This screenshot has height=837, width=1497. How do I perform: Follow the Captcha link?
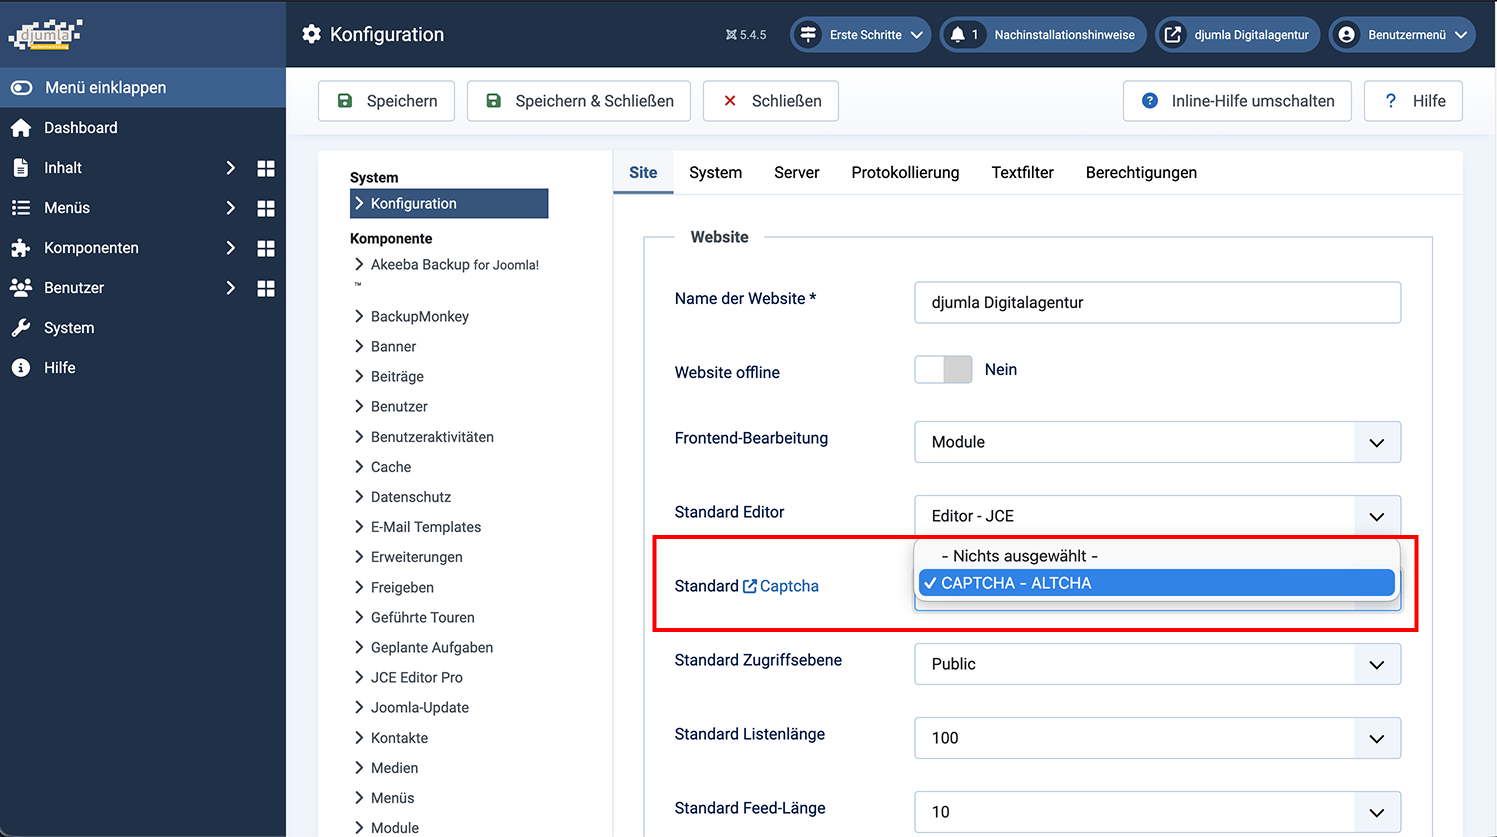pyautogui.click(x=788, y=586)
